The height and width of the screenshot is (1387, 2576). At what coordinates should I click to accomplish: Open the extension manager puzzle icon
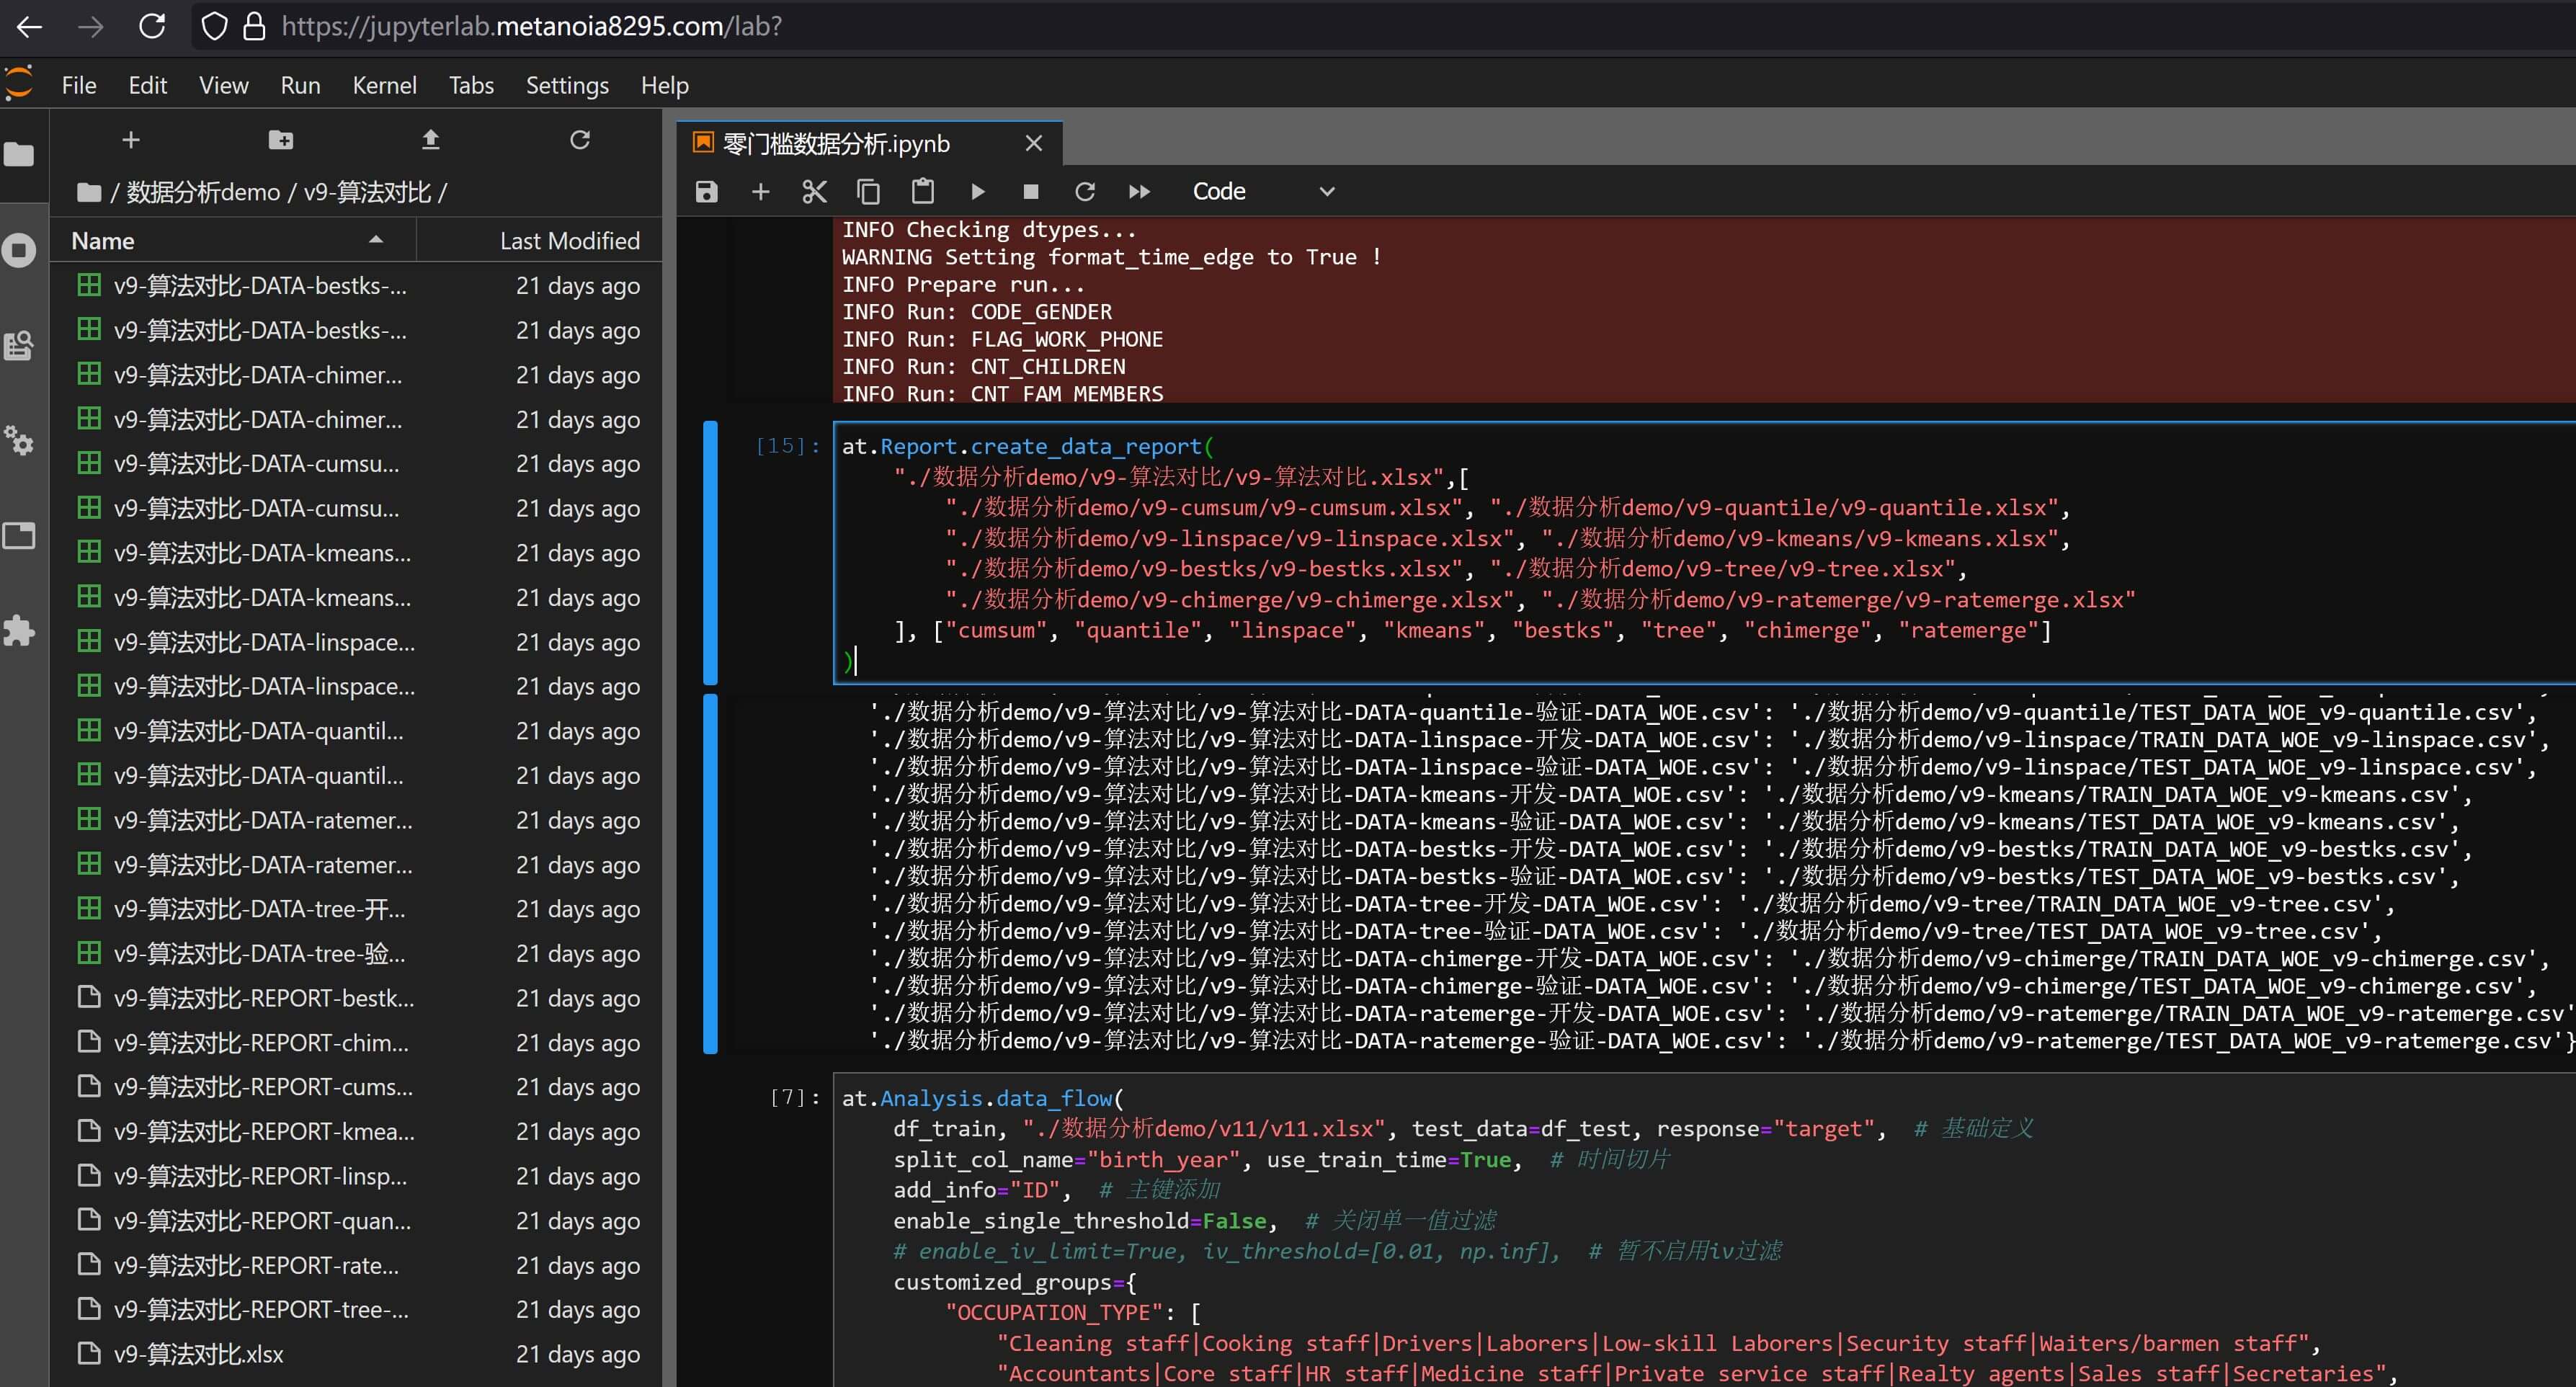point(19,631)
